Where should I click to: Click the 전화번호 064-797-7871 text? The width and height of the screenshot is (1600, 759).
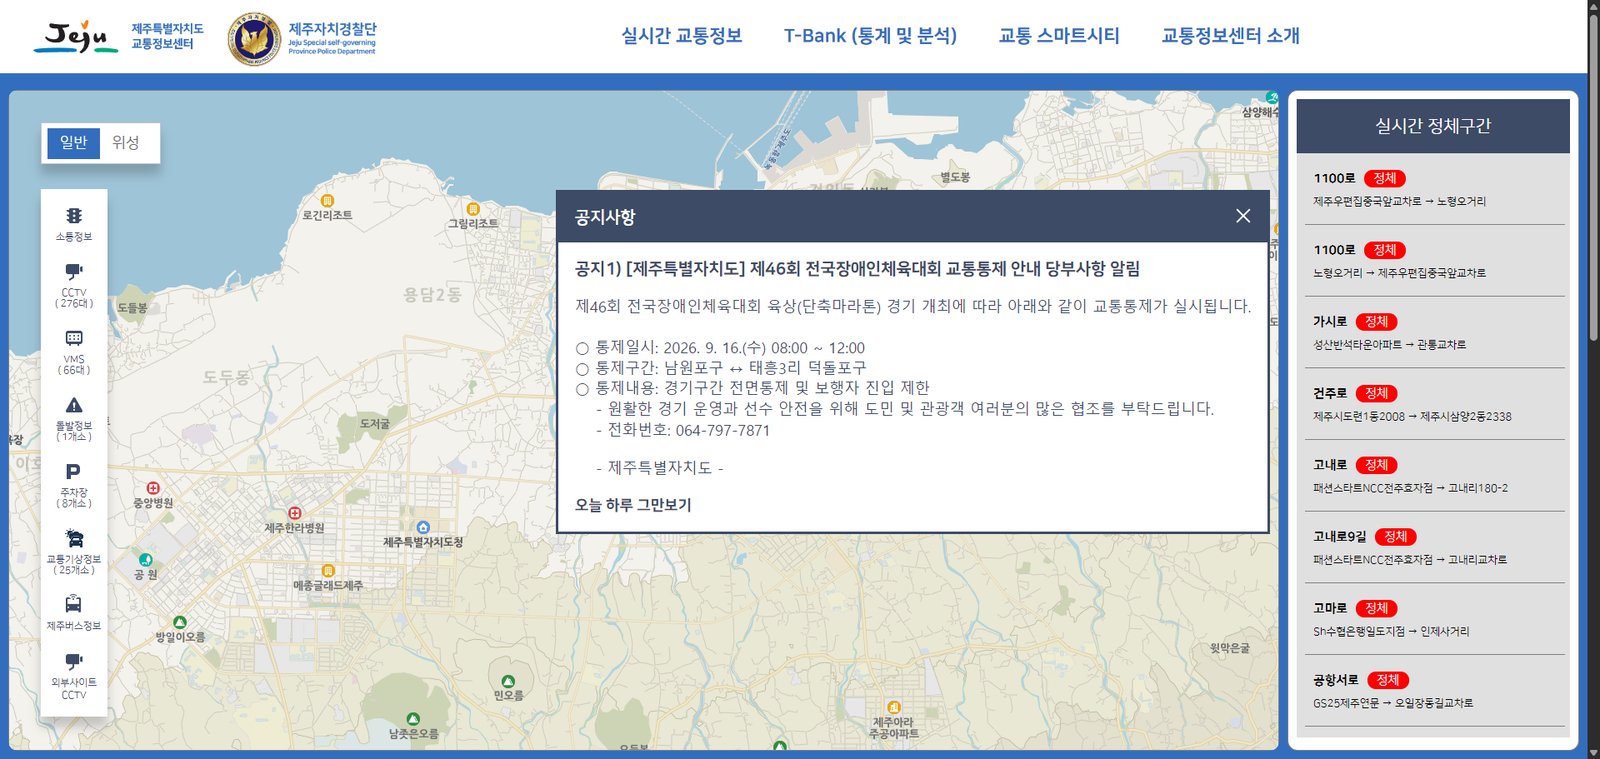click(x=689, y=431)
